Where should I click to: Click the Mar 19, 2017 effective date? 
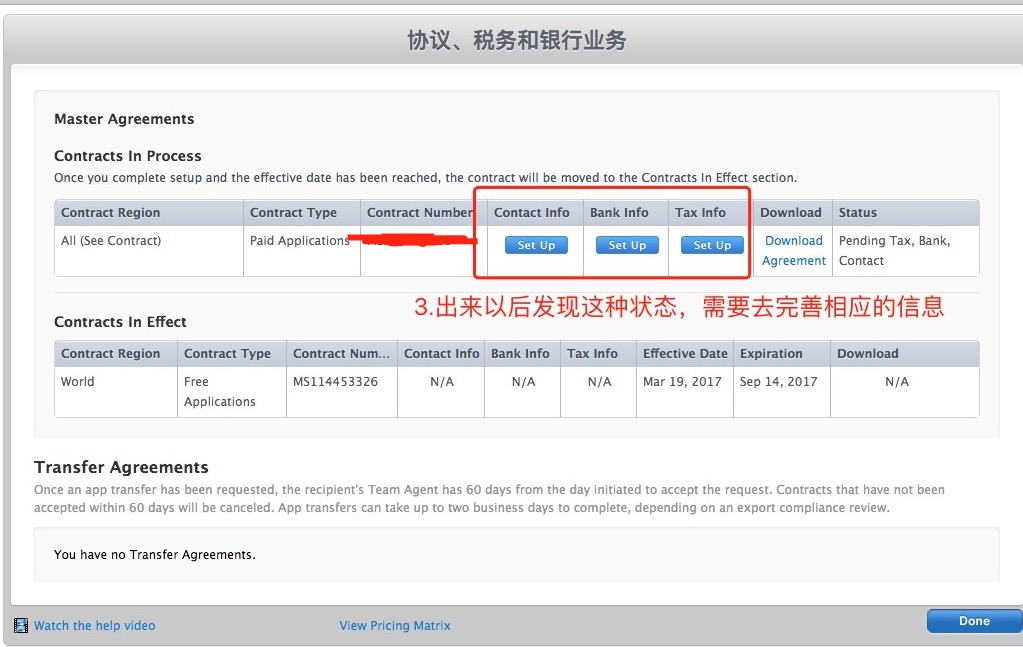(x=682, y=382)
